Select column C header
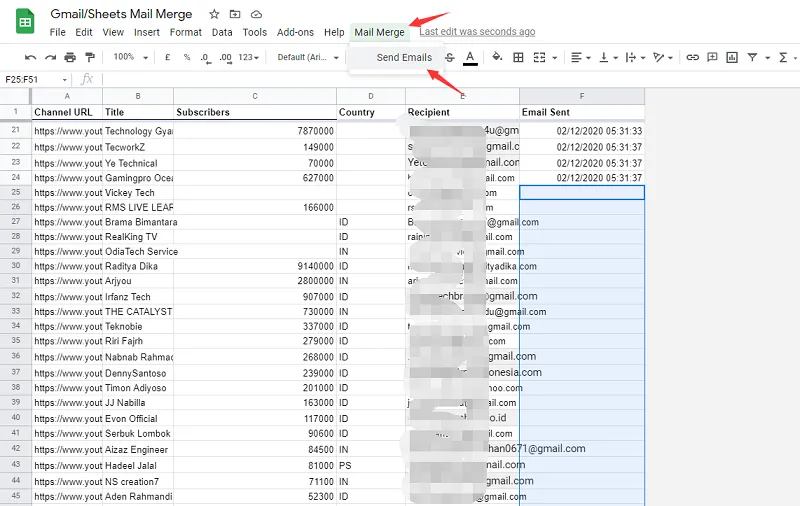This screenshot has height=506, width=800. pyautogui.click(x=255, y=96)
